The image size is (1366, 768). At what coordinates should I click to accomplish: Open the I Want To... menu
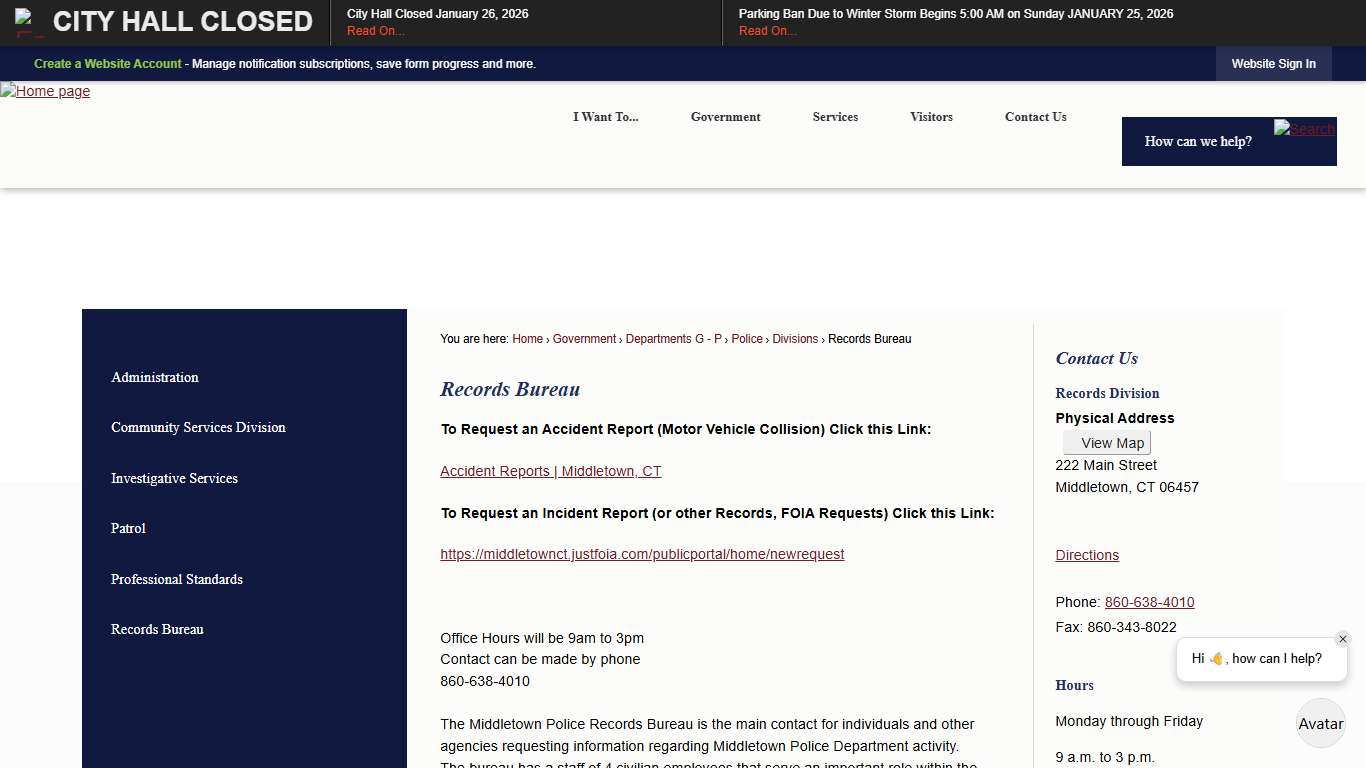coord(605,117)
